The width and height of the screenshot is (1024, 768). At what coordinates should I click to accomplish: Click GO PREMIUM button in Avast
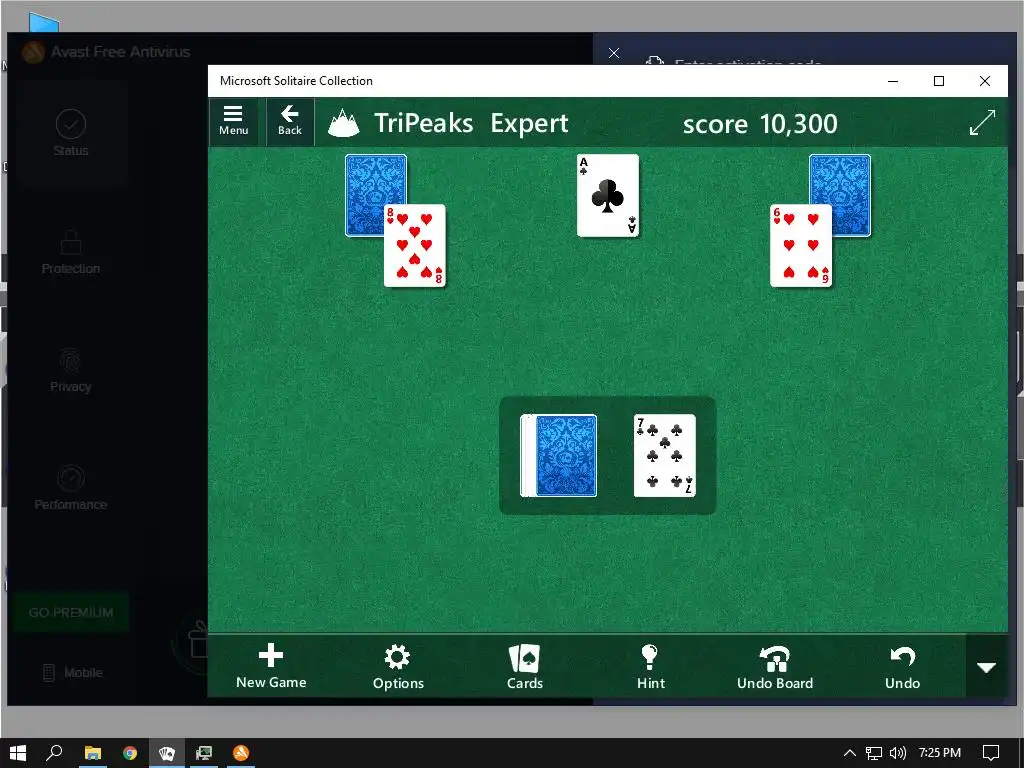[x=71, y=613]
